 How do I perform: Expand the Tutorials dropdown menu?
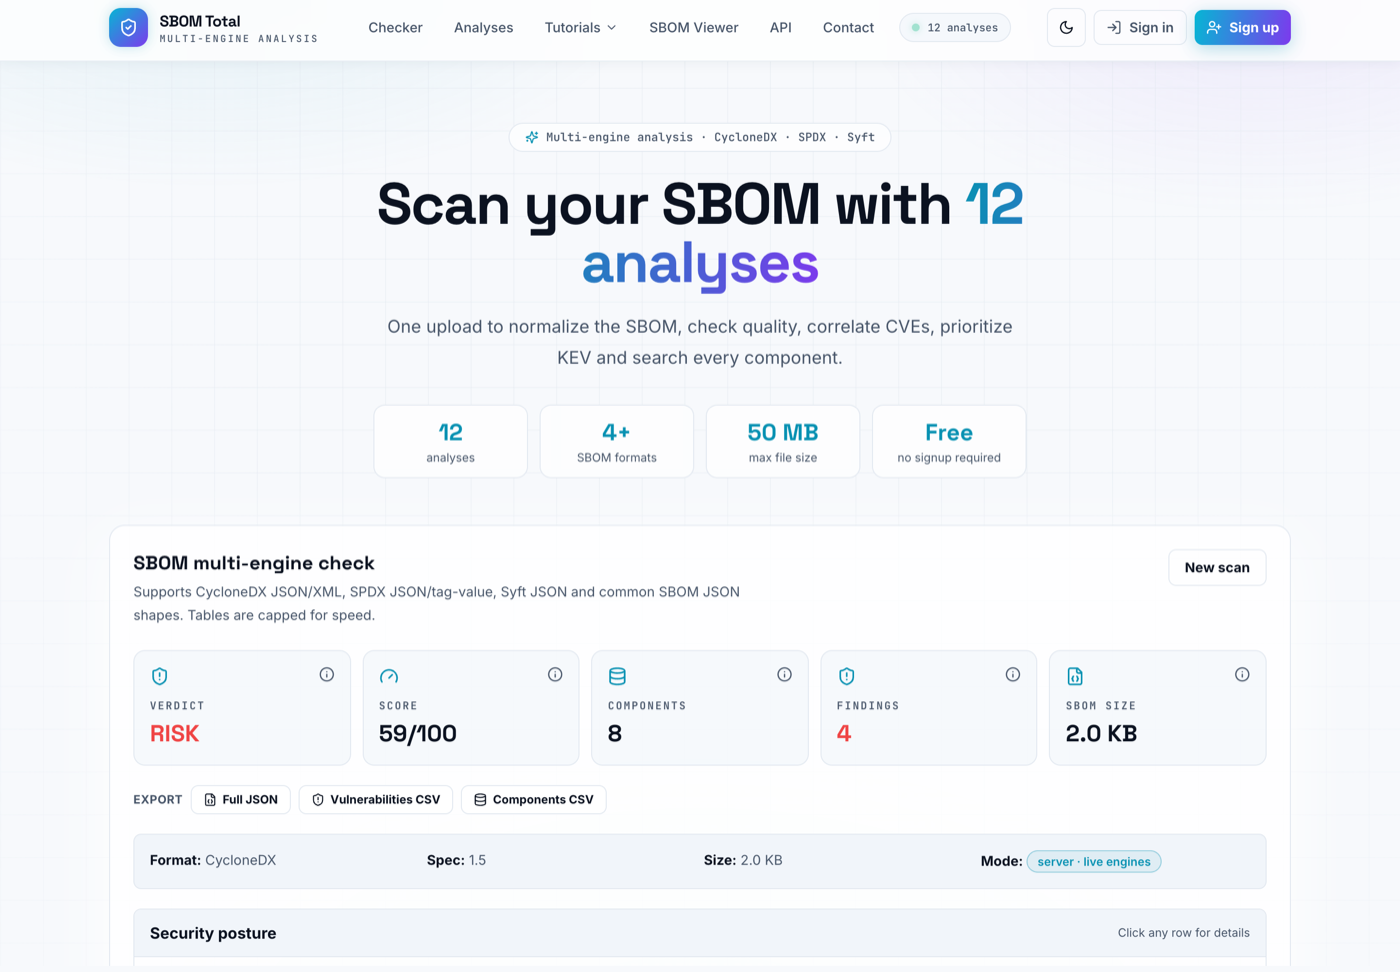(581, 28)
